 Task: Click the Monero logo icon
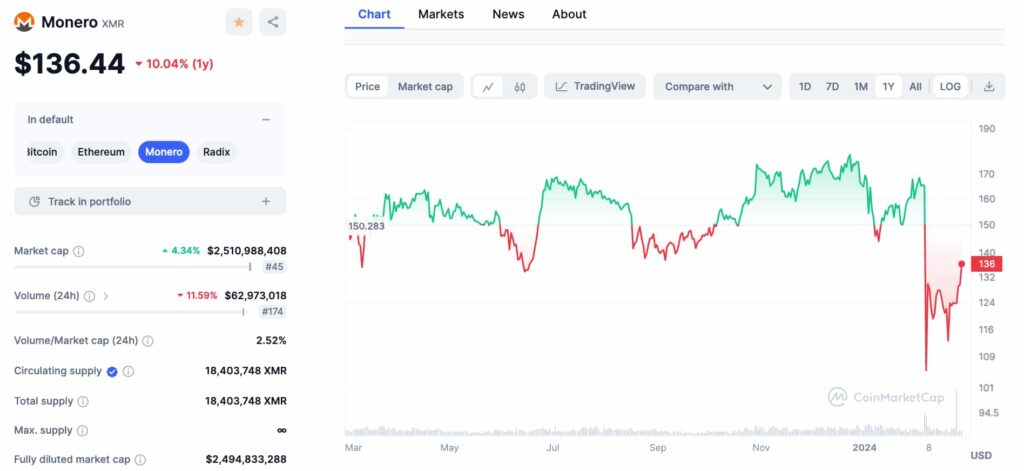(24, 22)
